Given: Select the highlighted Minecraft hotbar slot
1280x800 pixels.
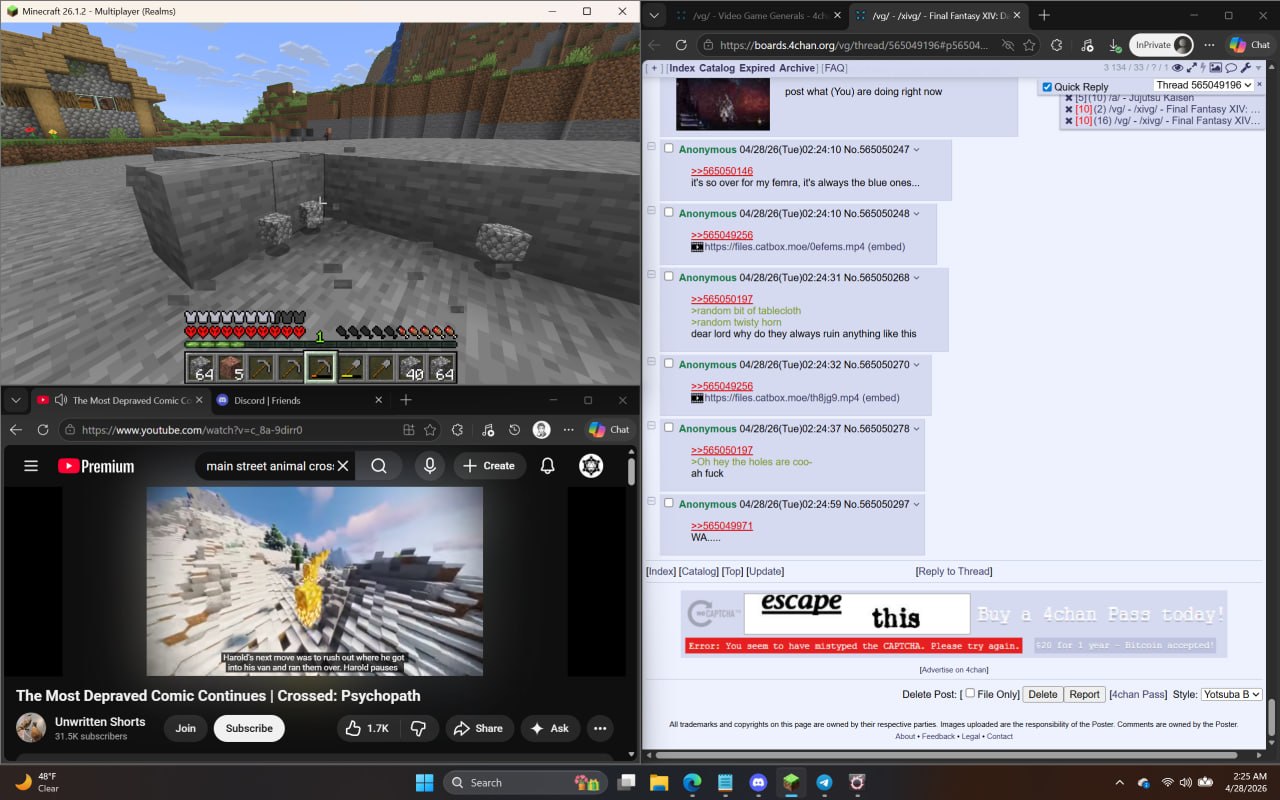Looking at the screenshot, I should click(x=320, y=367).
